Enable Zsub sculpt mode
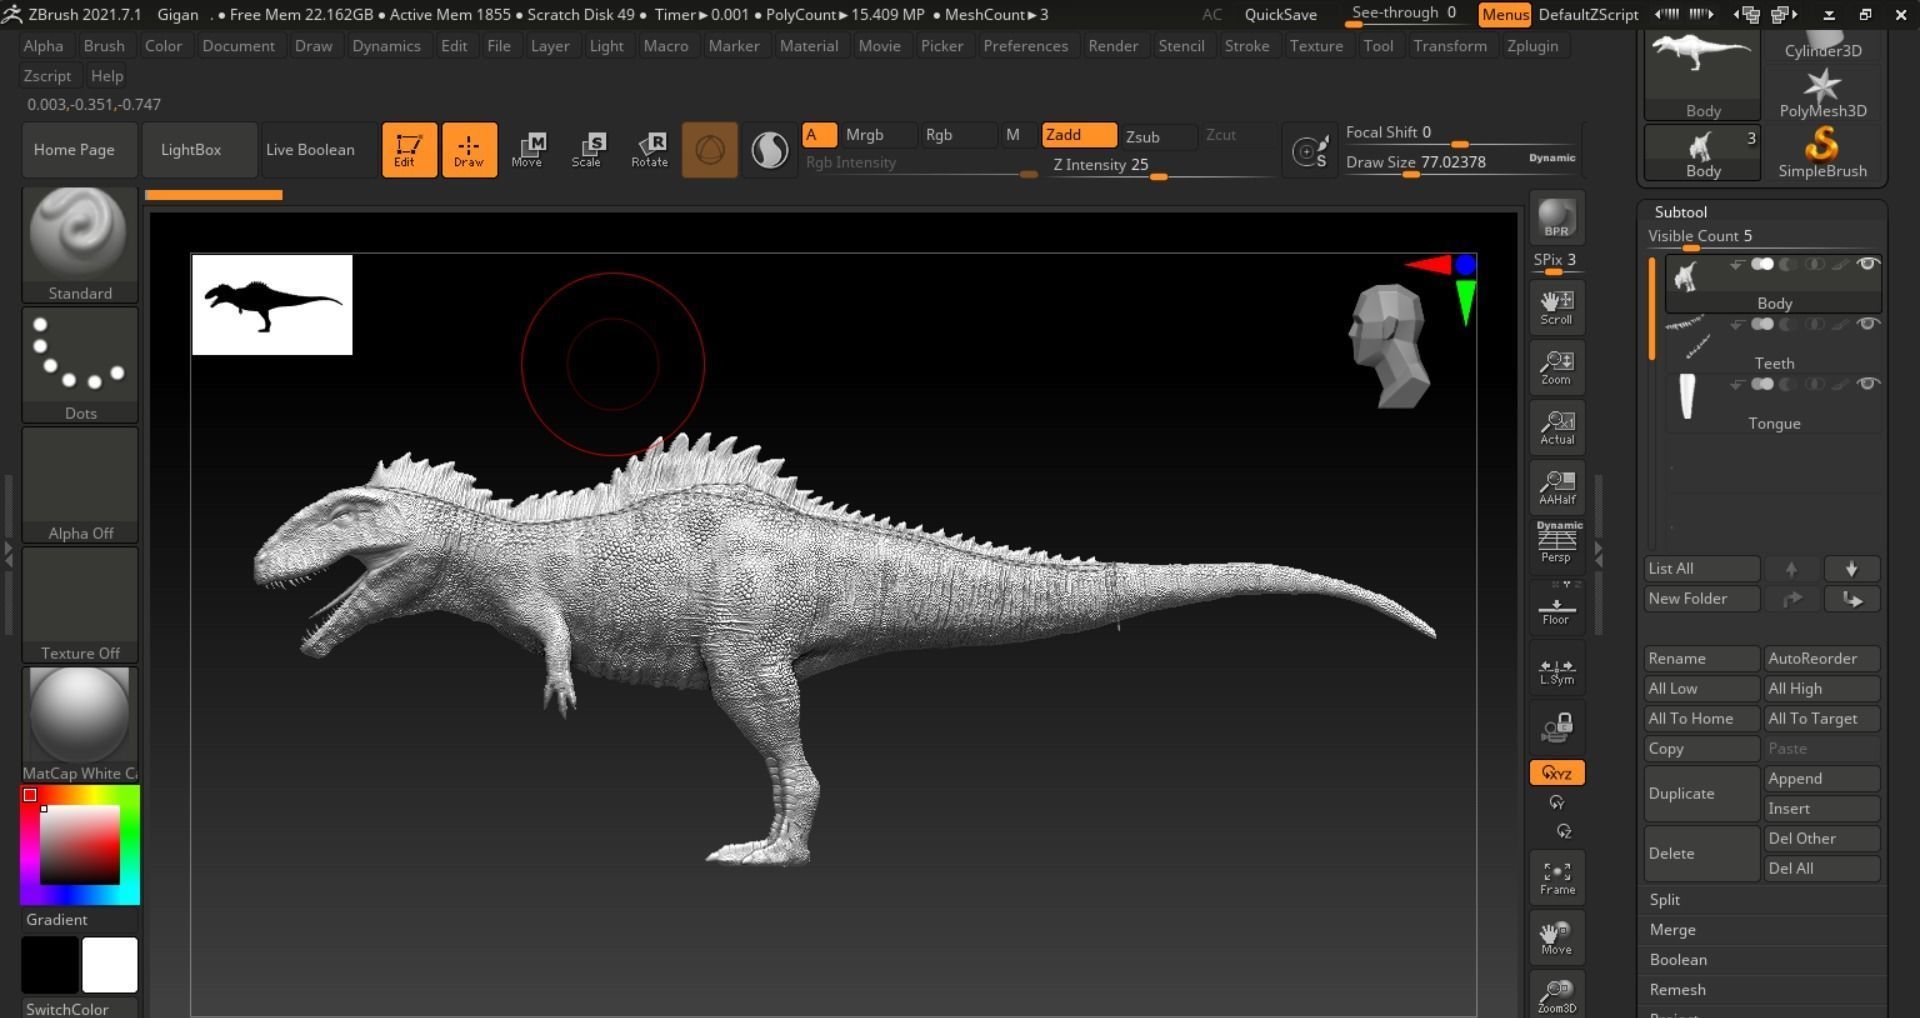Screen dimensions: 1920x1018 (x=1158, y=137)
